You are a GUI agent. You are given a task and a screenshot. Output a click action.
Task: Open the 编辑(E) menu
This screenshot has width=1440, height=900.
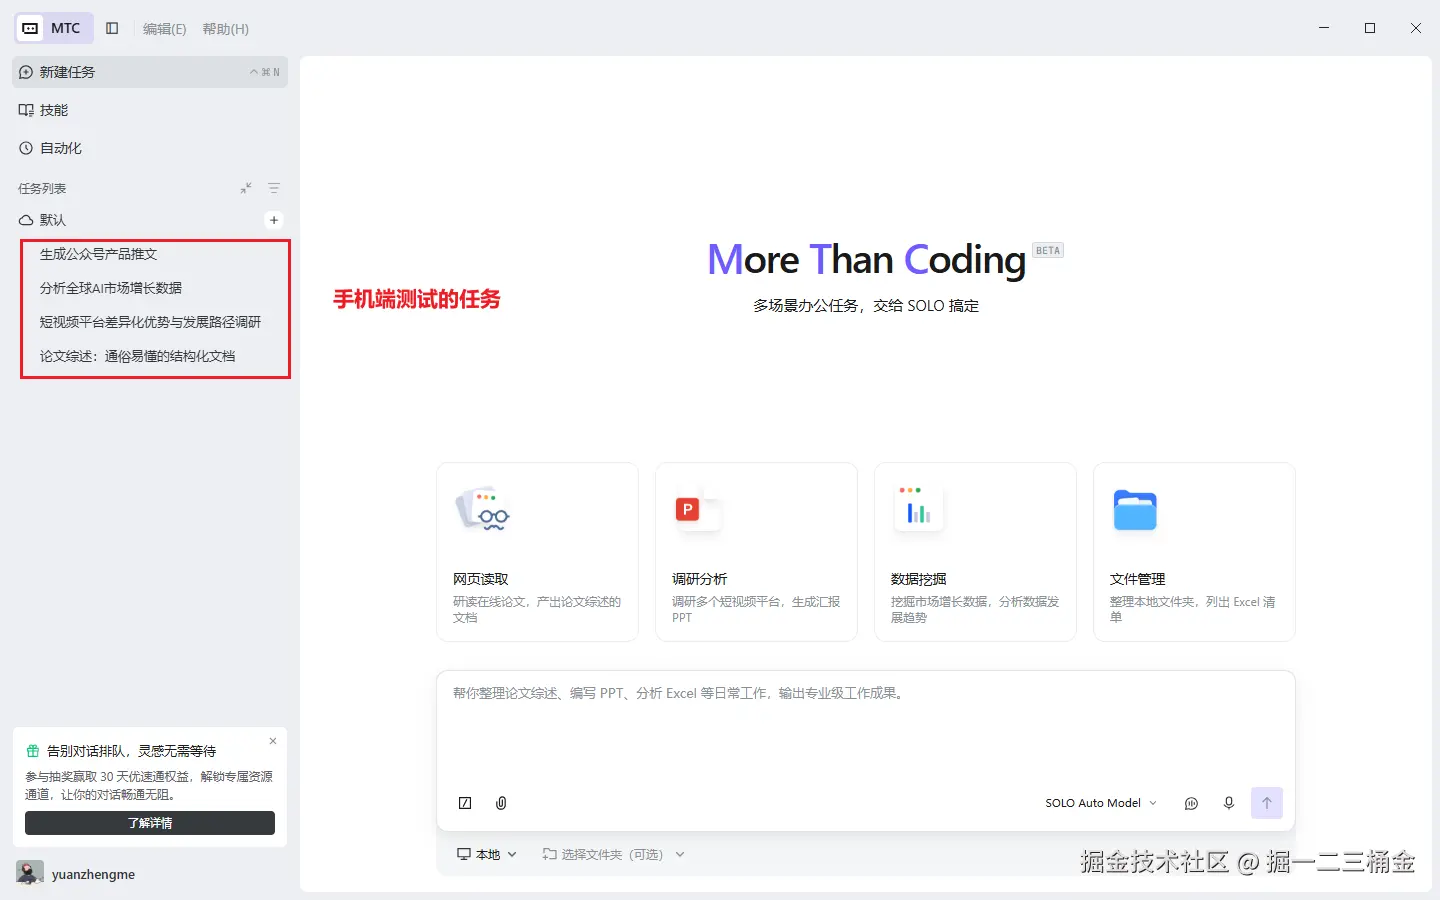click(165, 29)
